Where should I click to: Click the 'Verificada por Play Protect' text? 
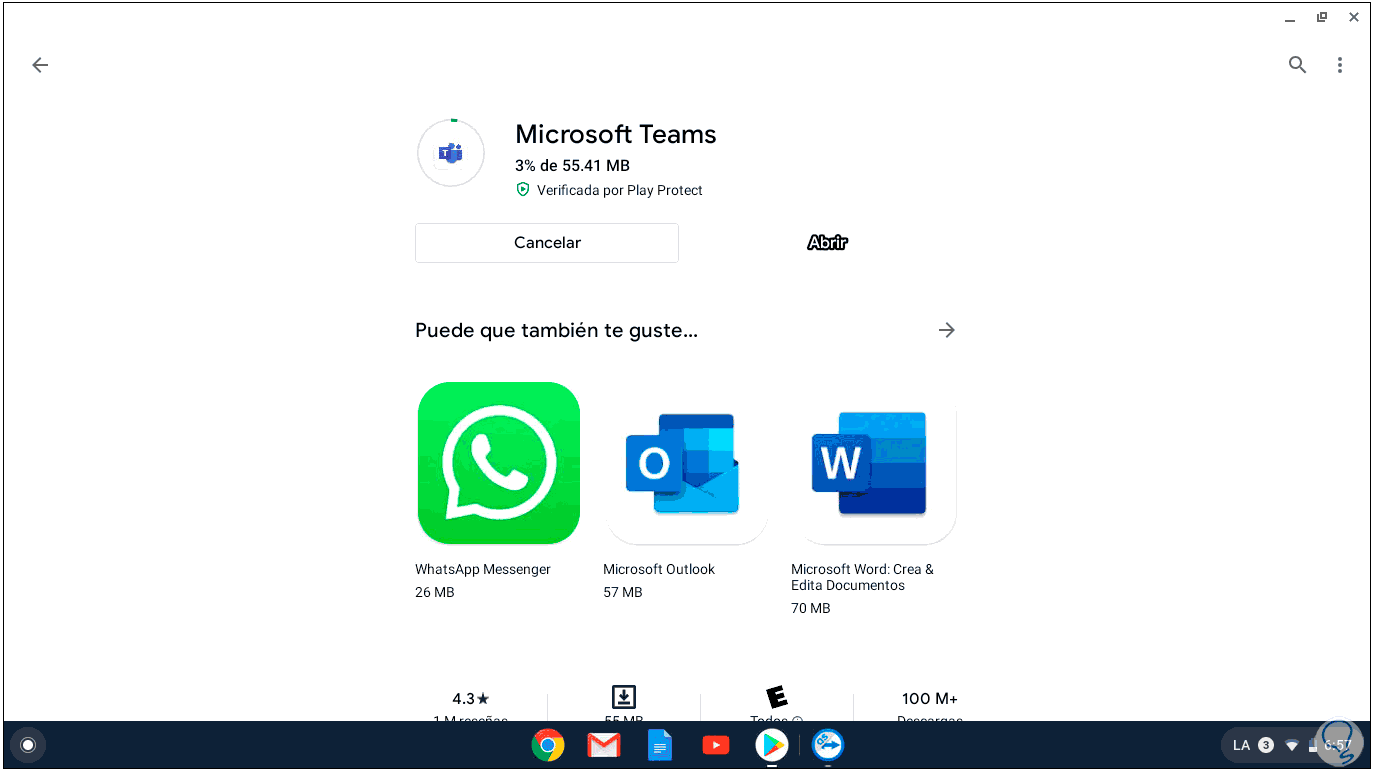(x=620, y=190)
